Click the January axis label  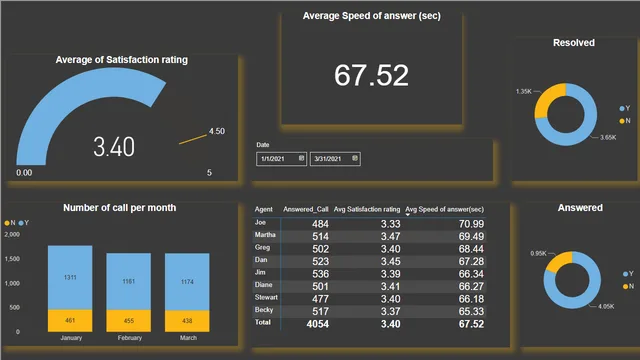71,338
